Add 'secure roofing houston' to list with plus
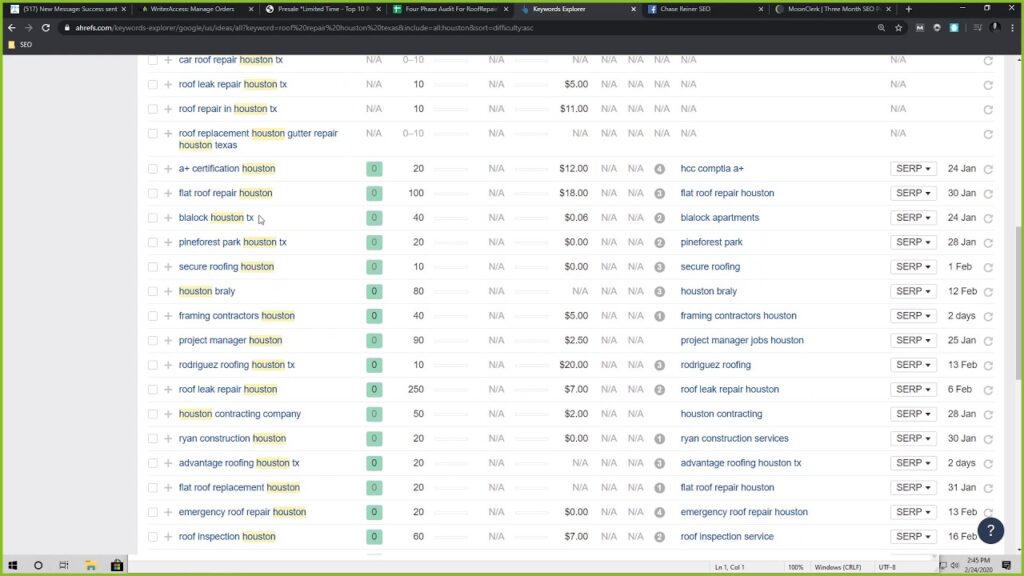 pos(168,267)
